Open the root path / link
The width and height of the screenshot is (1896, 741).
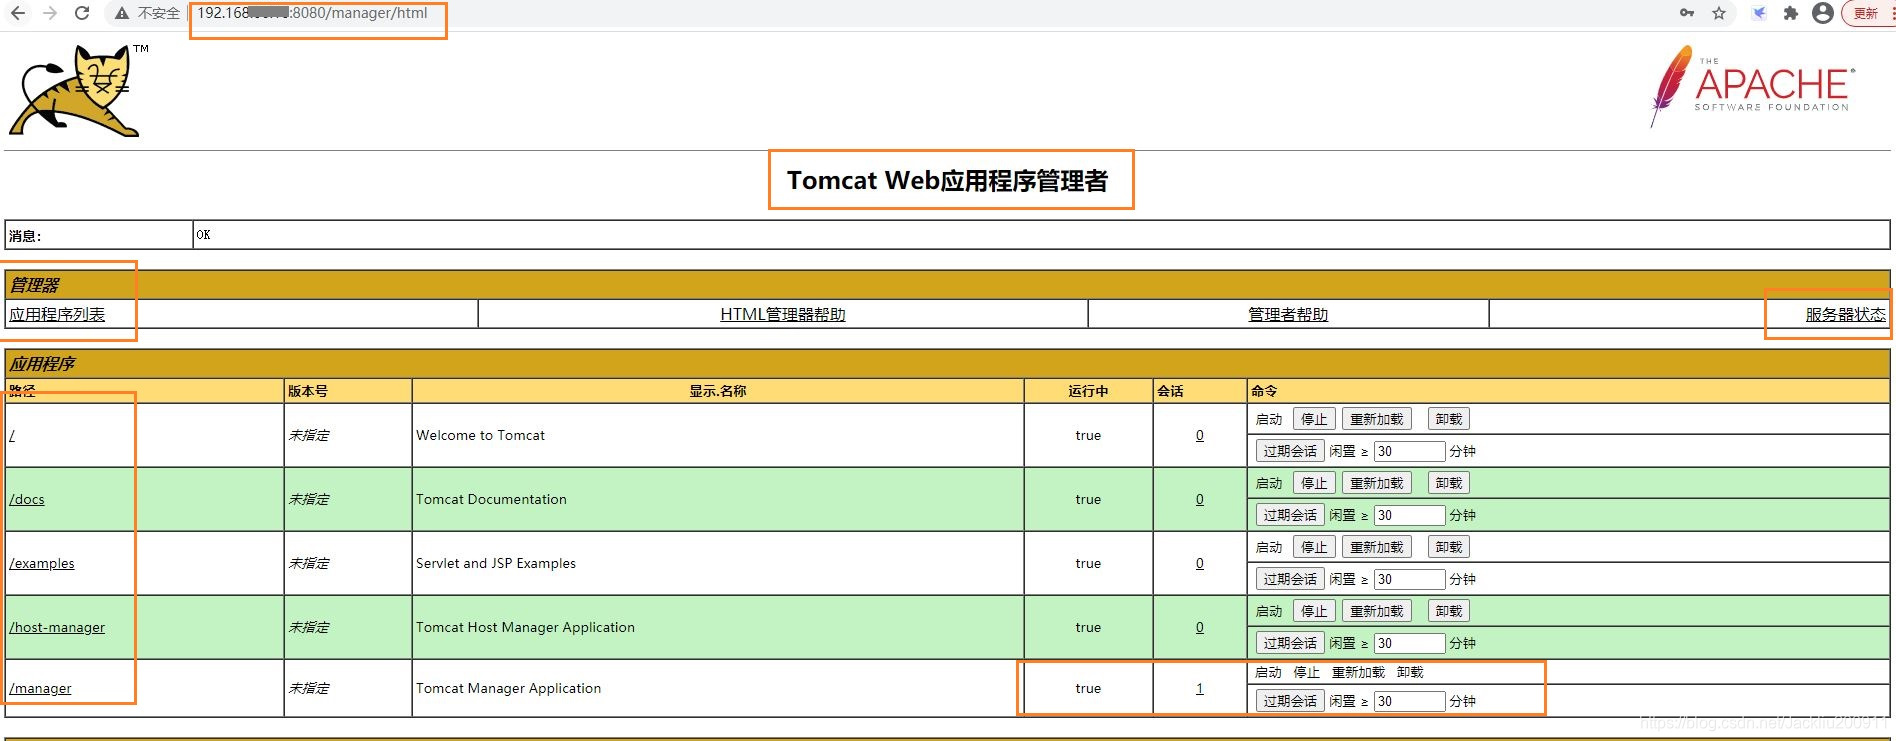[x=12, y=435]
